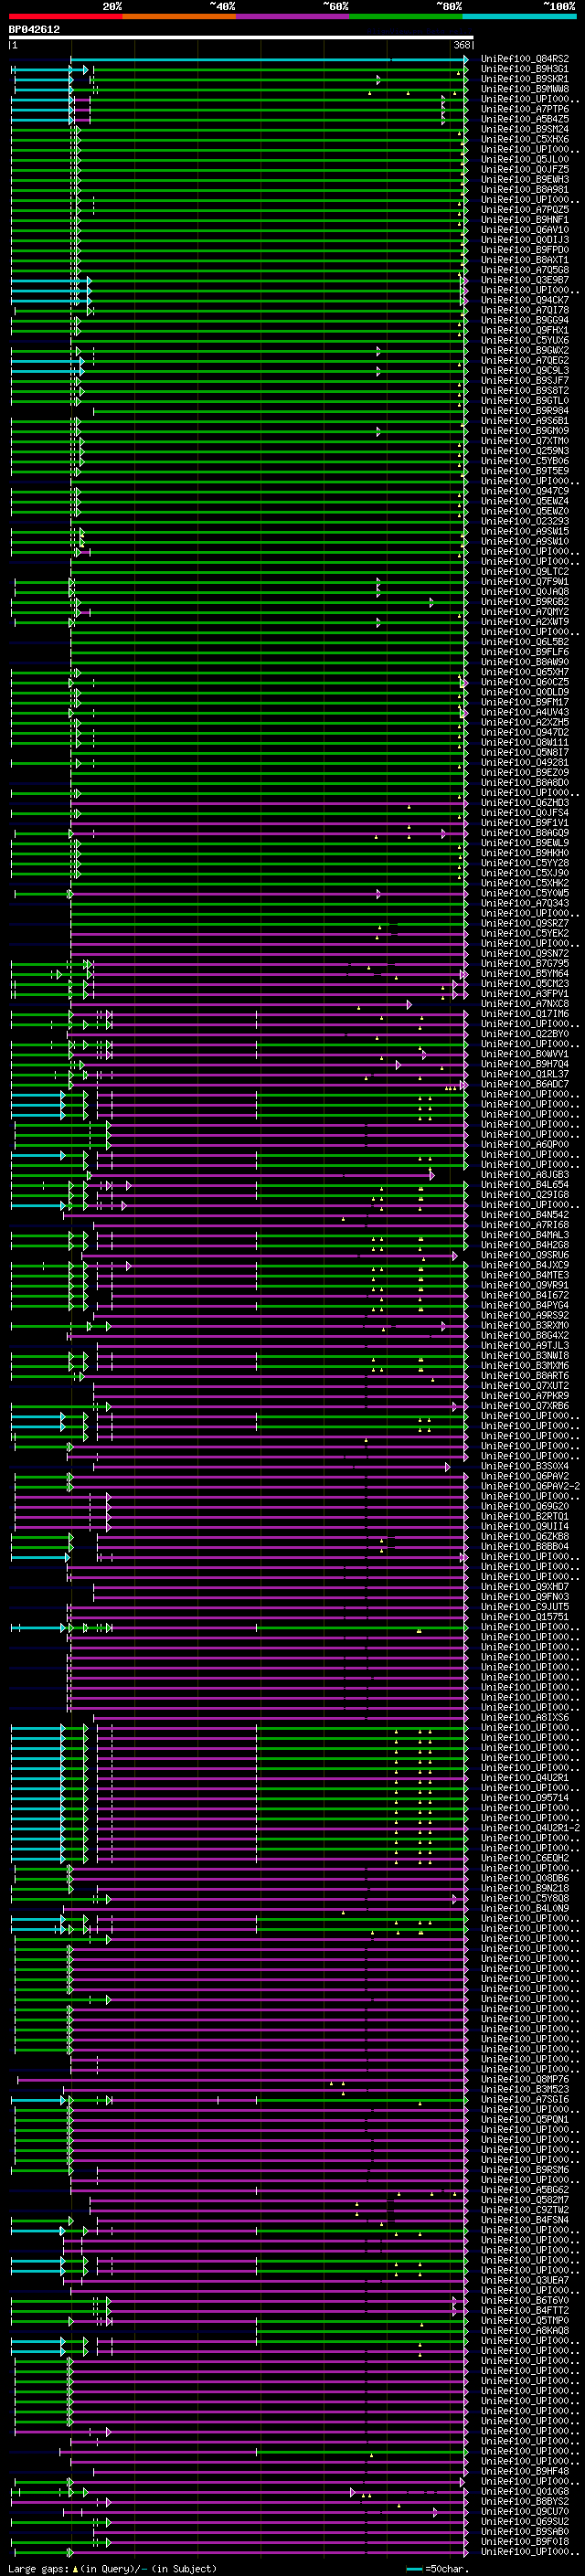This screenshot has height=2576, width=585.
Task: Select the query name BP042612
Action: coord(34,30)
